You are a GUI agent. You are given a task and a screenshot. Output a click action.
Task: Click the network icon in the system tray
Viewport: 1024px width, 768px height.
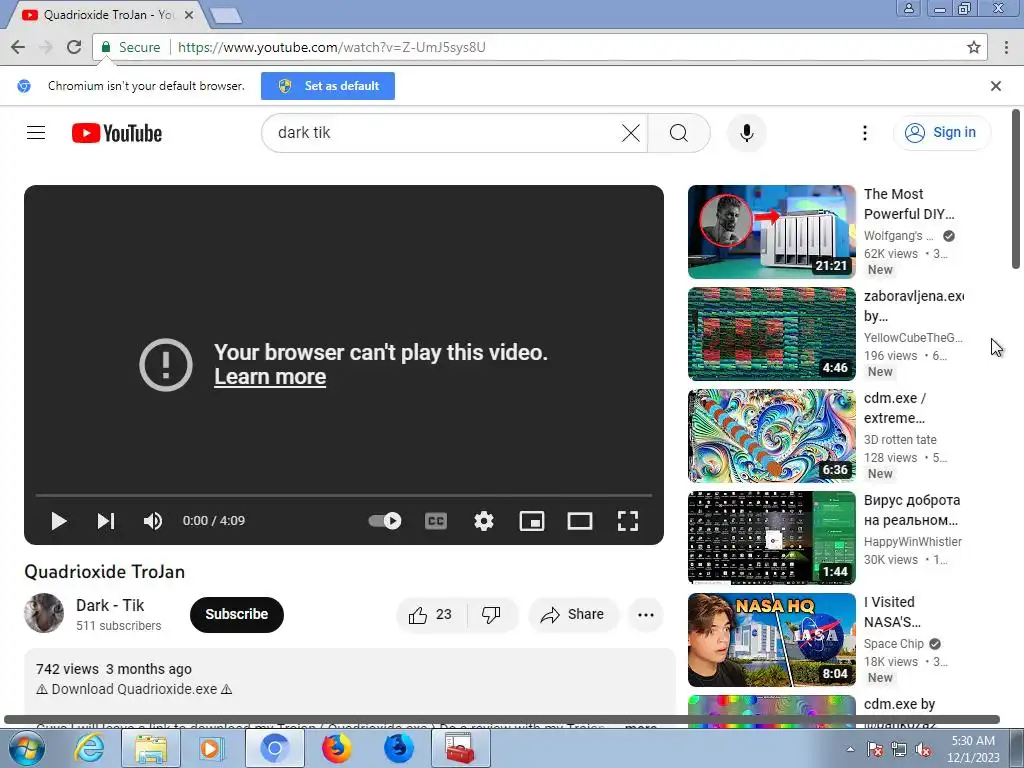[x=899, y=750]
